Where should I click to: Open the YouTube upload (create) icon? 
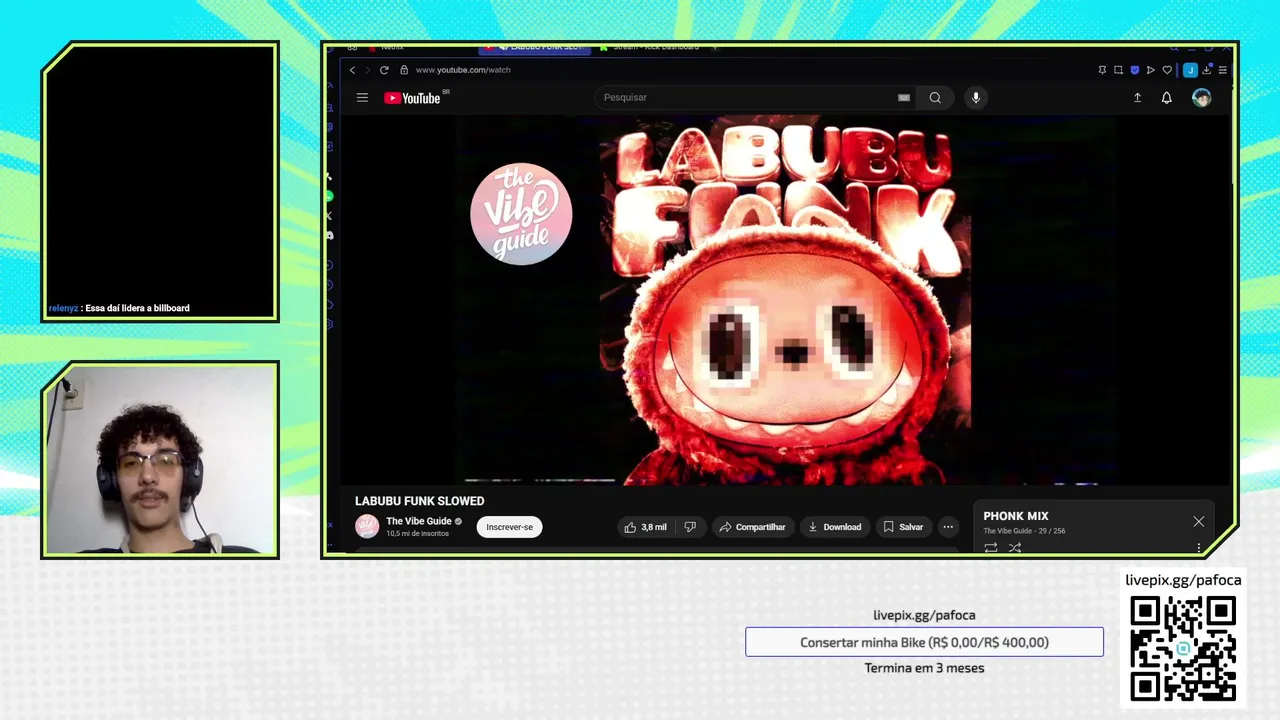pos(1137,98)
